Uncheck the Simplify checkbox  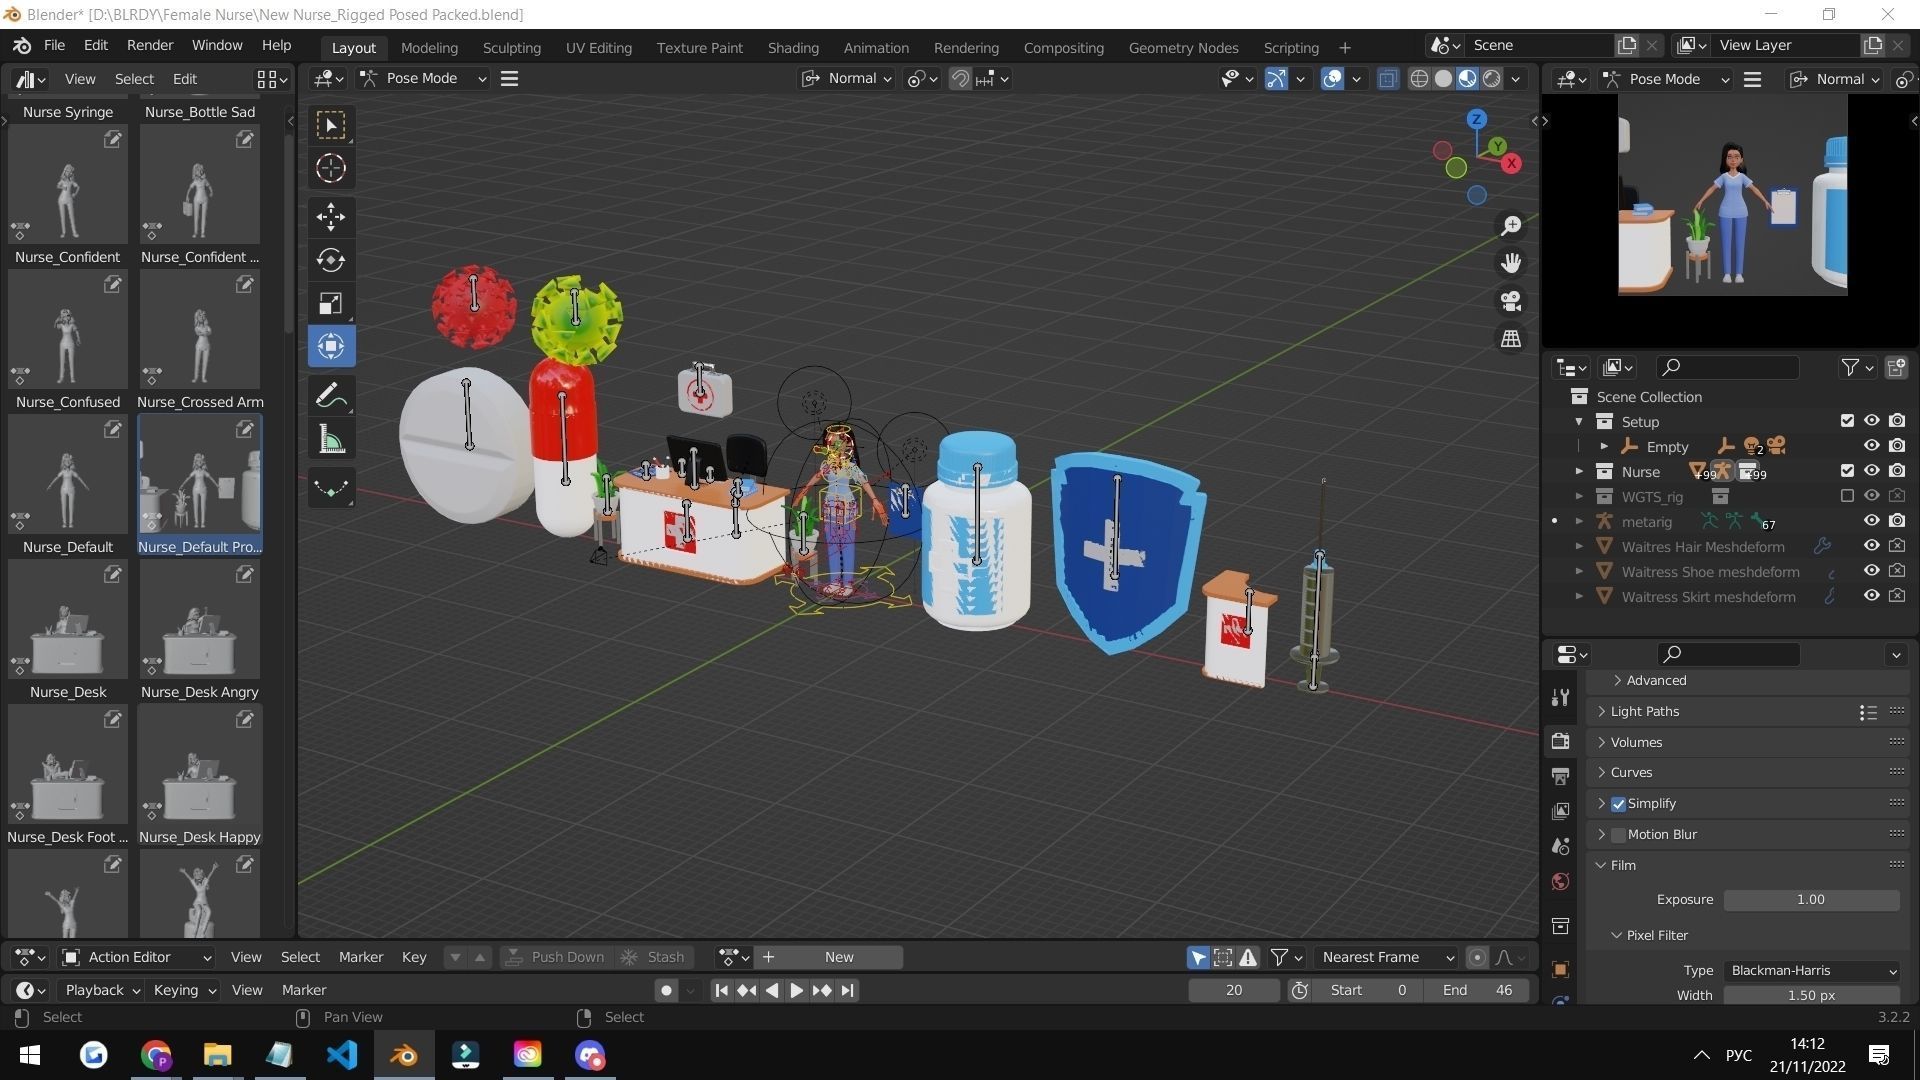[x=1619, y=804]
